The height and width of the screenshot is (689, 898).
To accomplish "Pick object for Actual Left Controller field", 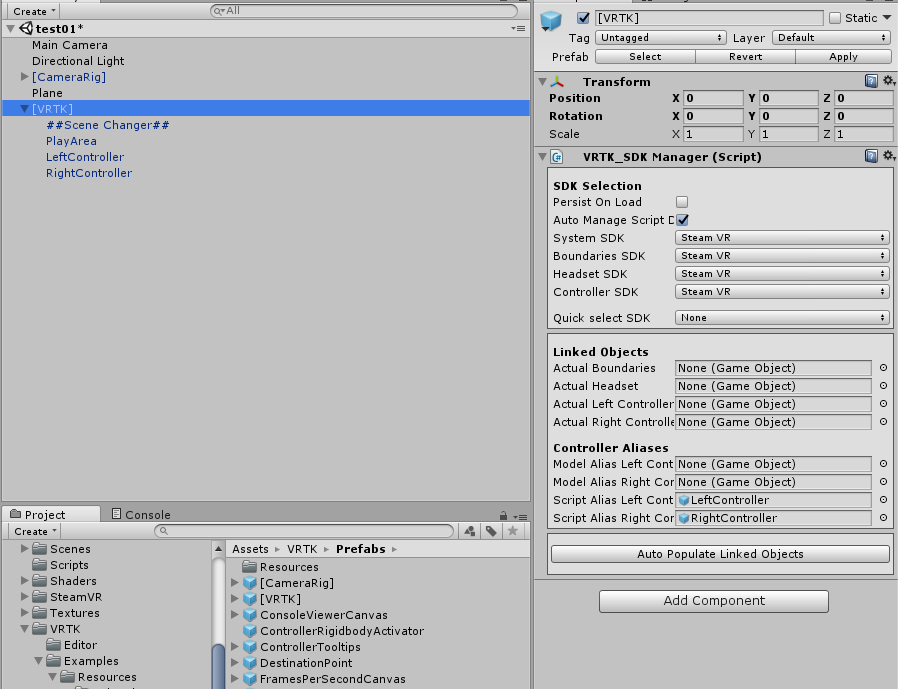I will [883, 404].
